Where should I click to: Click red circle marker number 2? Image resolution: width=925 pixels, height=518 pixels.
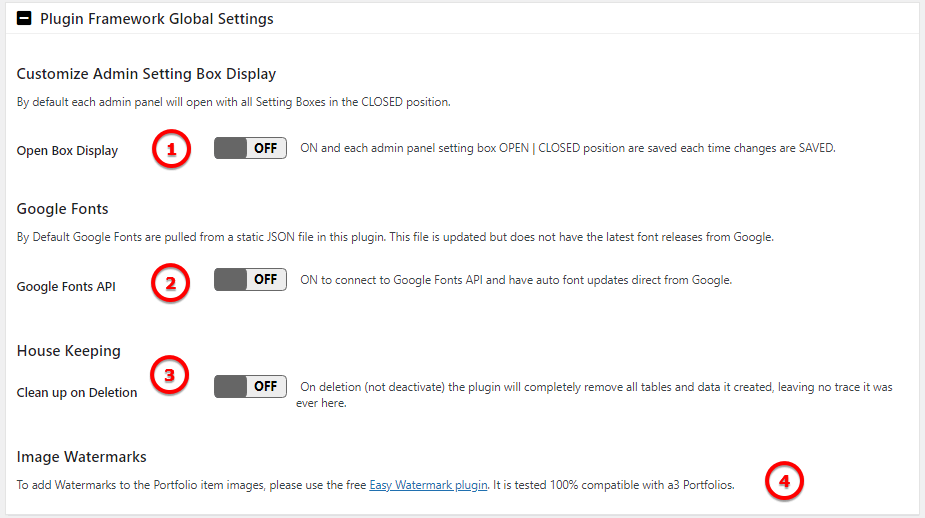click(170, 283)
